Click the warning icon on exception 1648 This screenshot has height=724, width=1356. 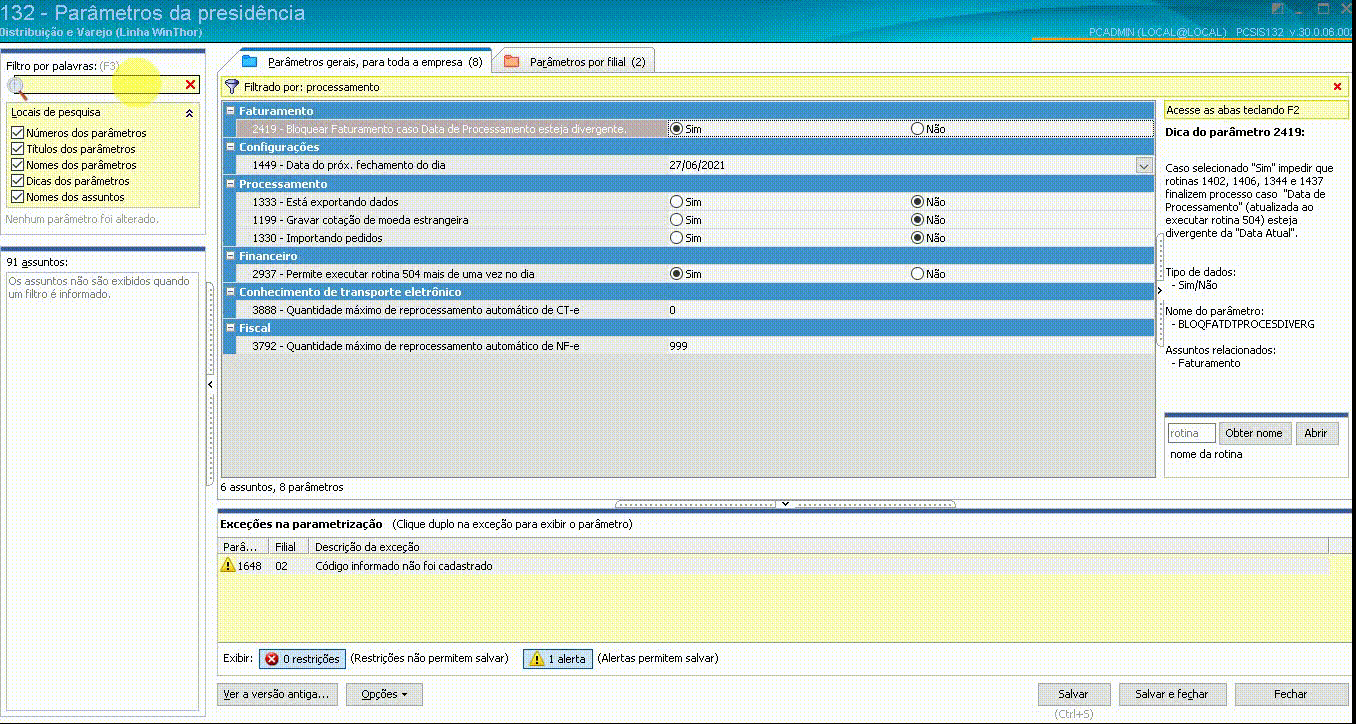coord(228,566)
